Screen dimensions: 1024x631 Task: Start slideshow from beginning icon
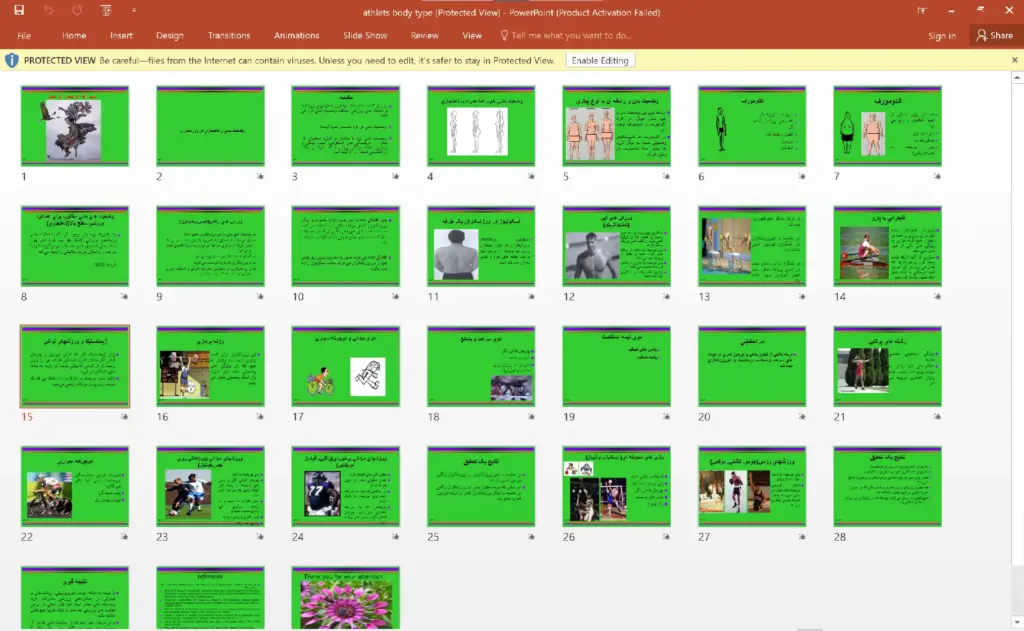(107, 11)
